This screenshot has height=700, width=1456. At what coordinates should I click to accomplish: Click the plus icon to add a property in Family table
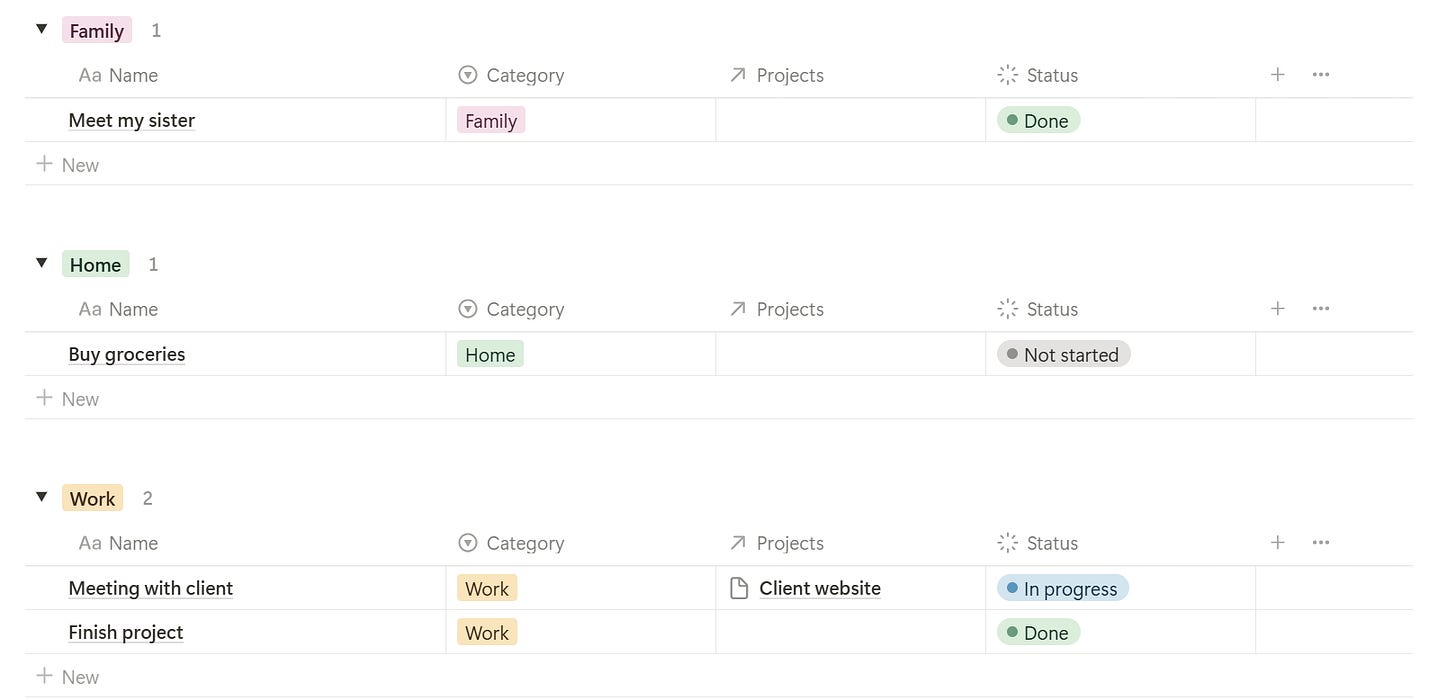[x=1277, y=74]
